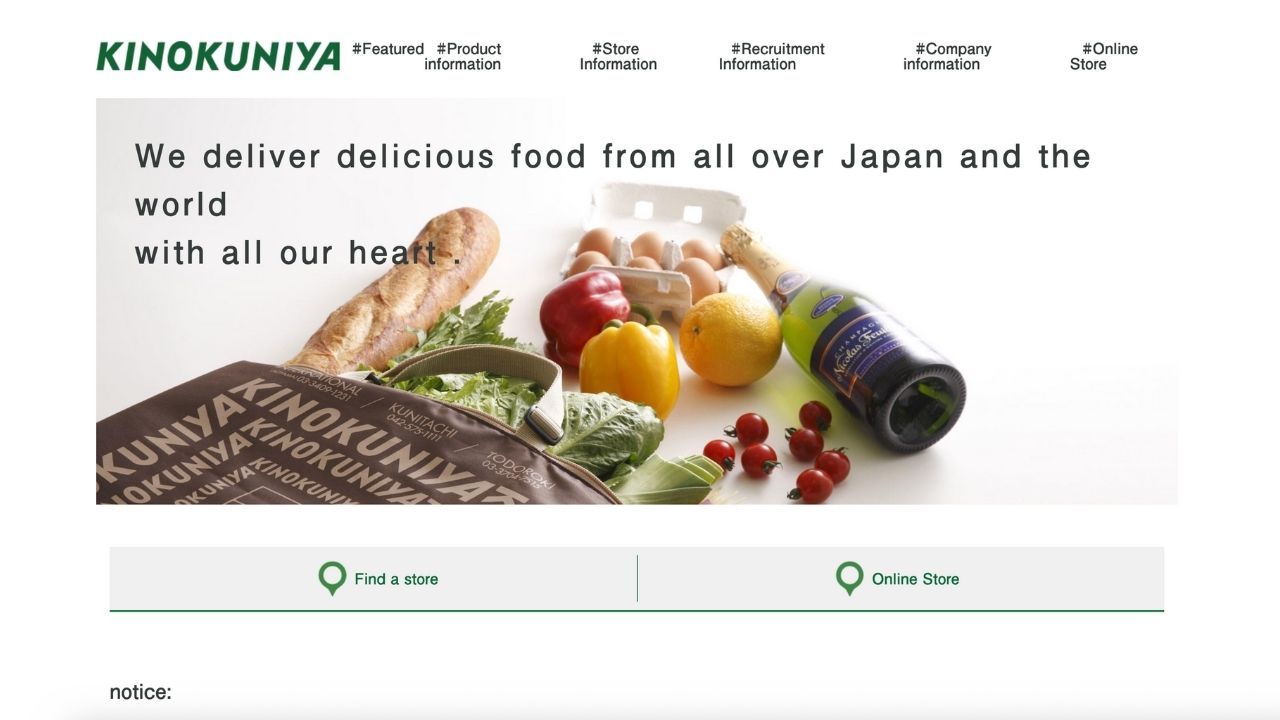Click the hero banner food image
The image size is (1280, 720).
coord(637,301)
